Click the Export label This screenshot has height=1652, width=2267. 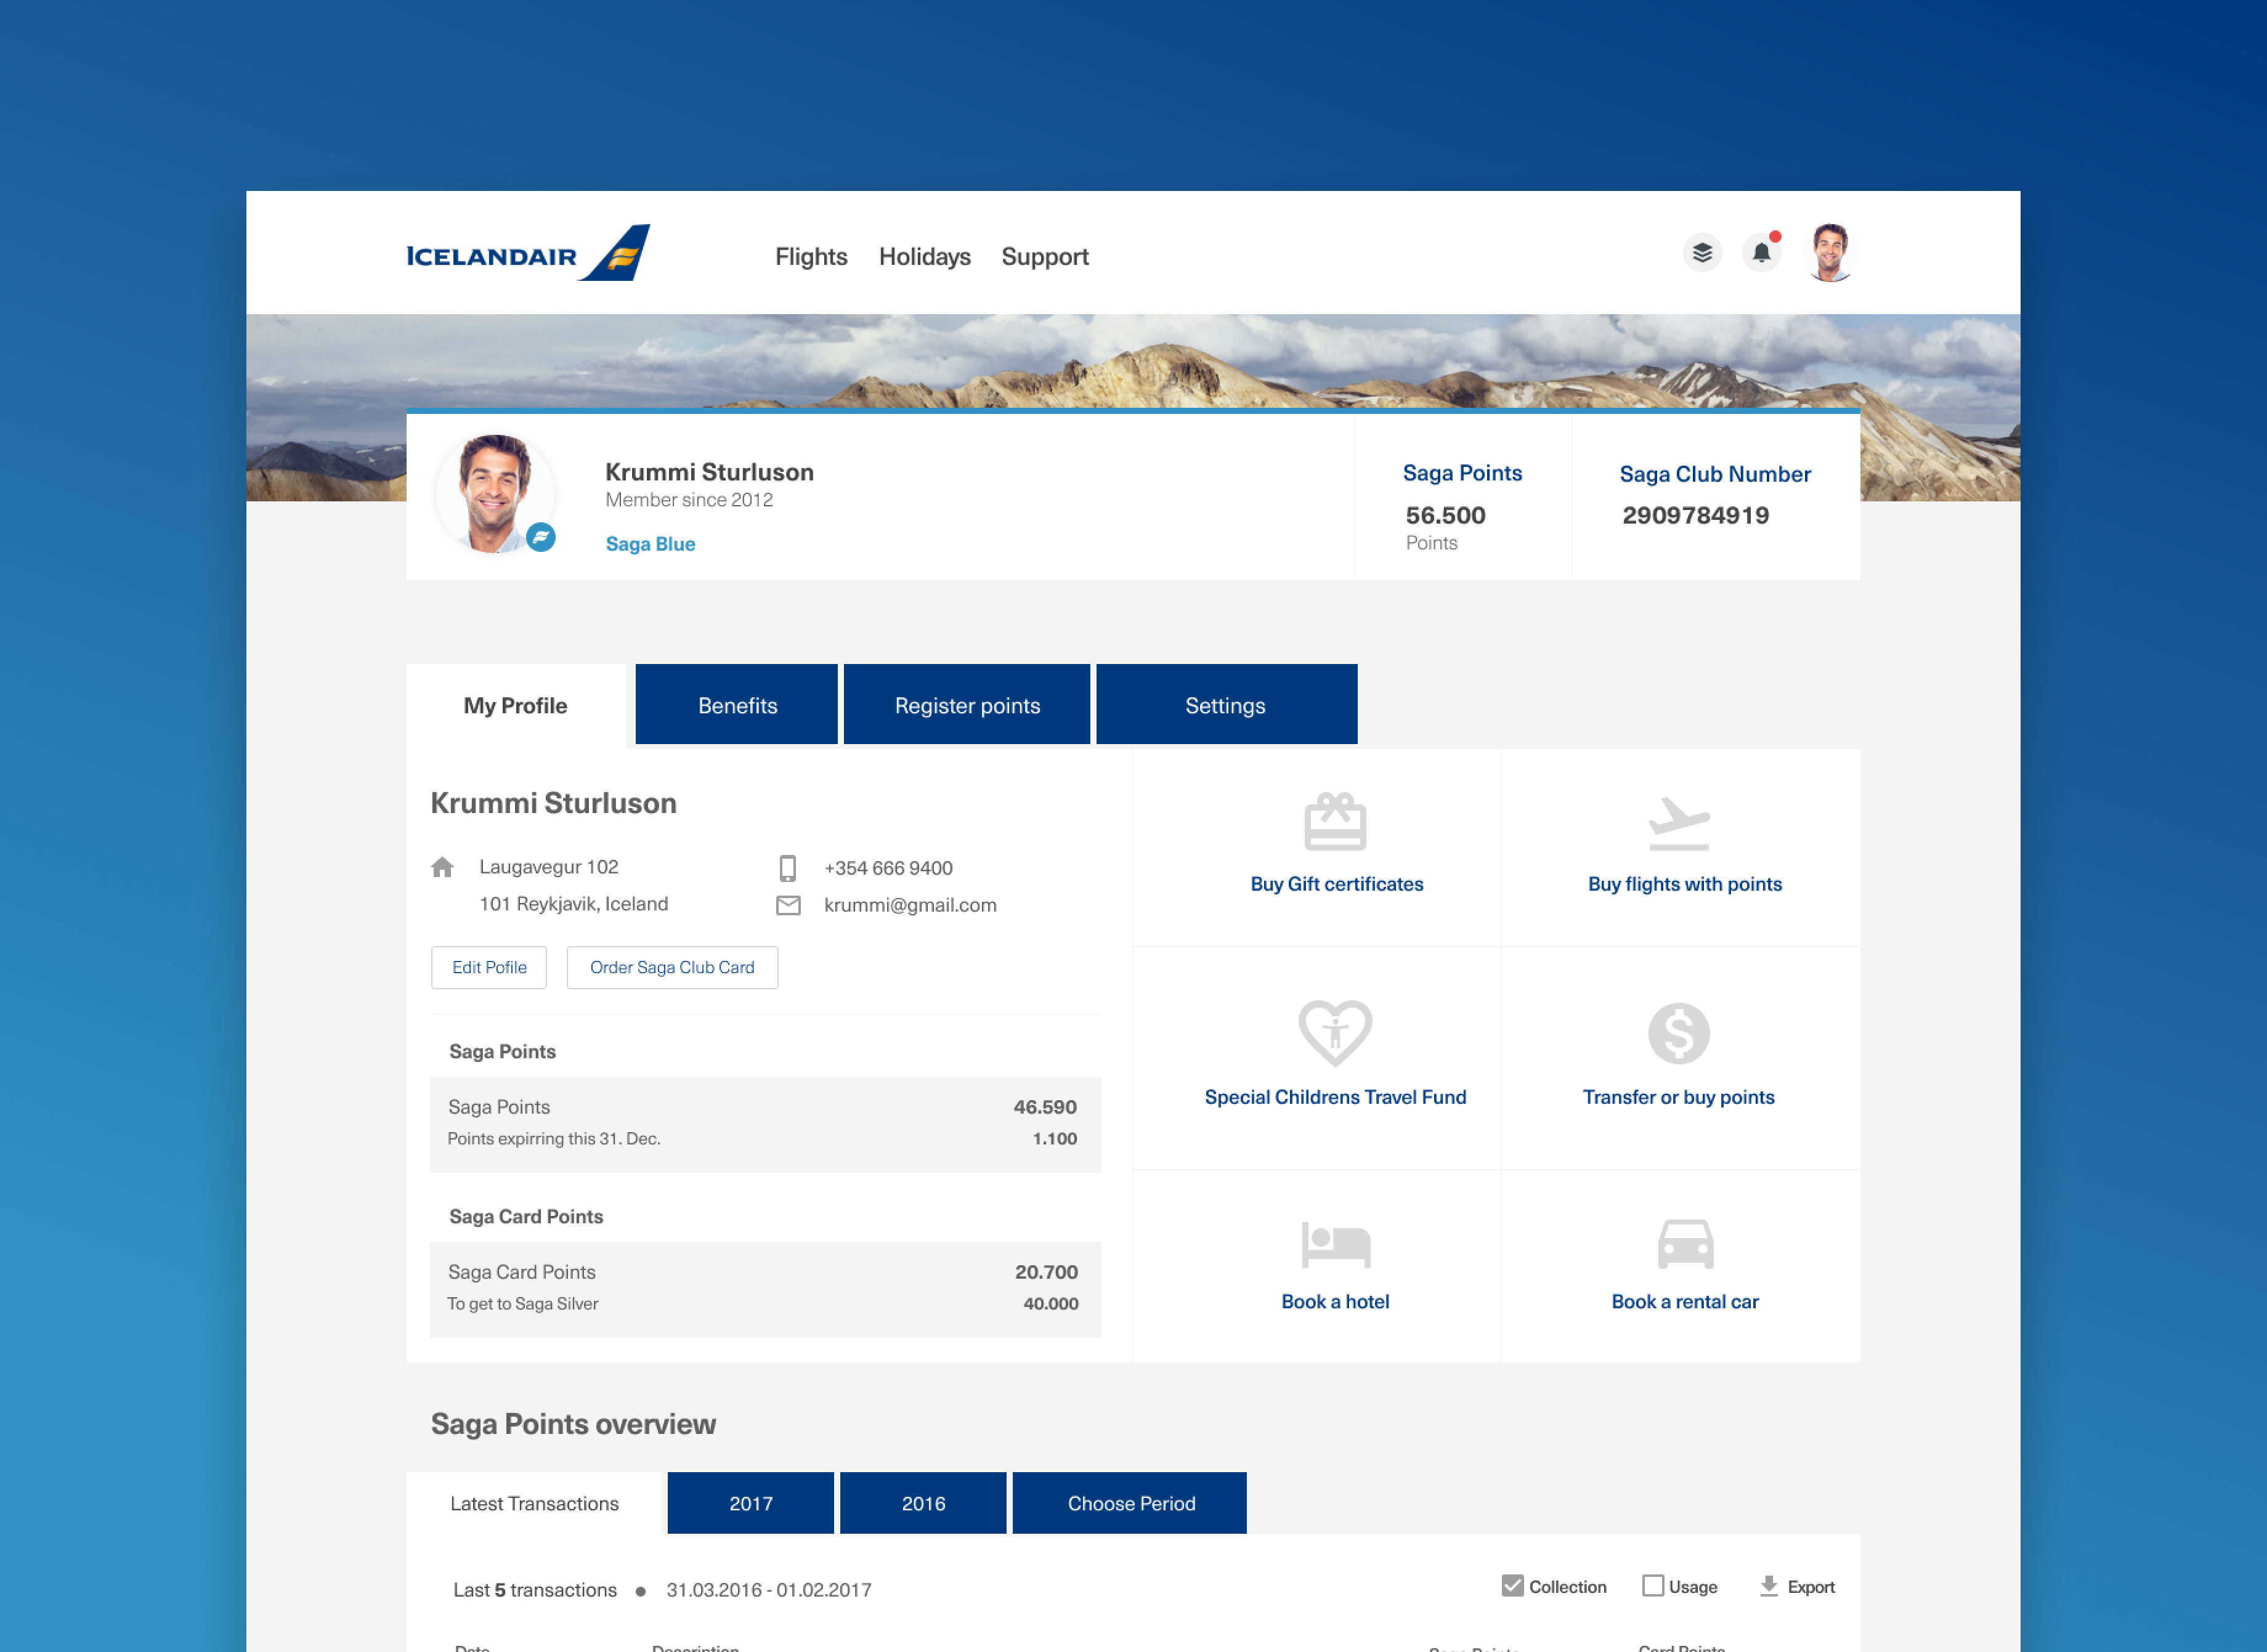[x=1811, y=1587]
